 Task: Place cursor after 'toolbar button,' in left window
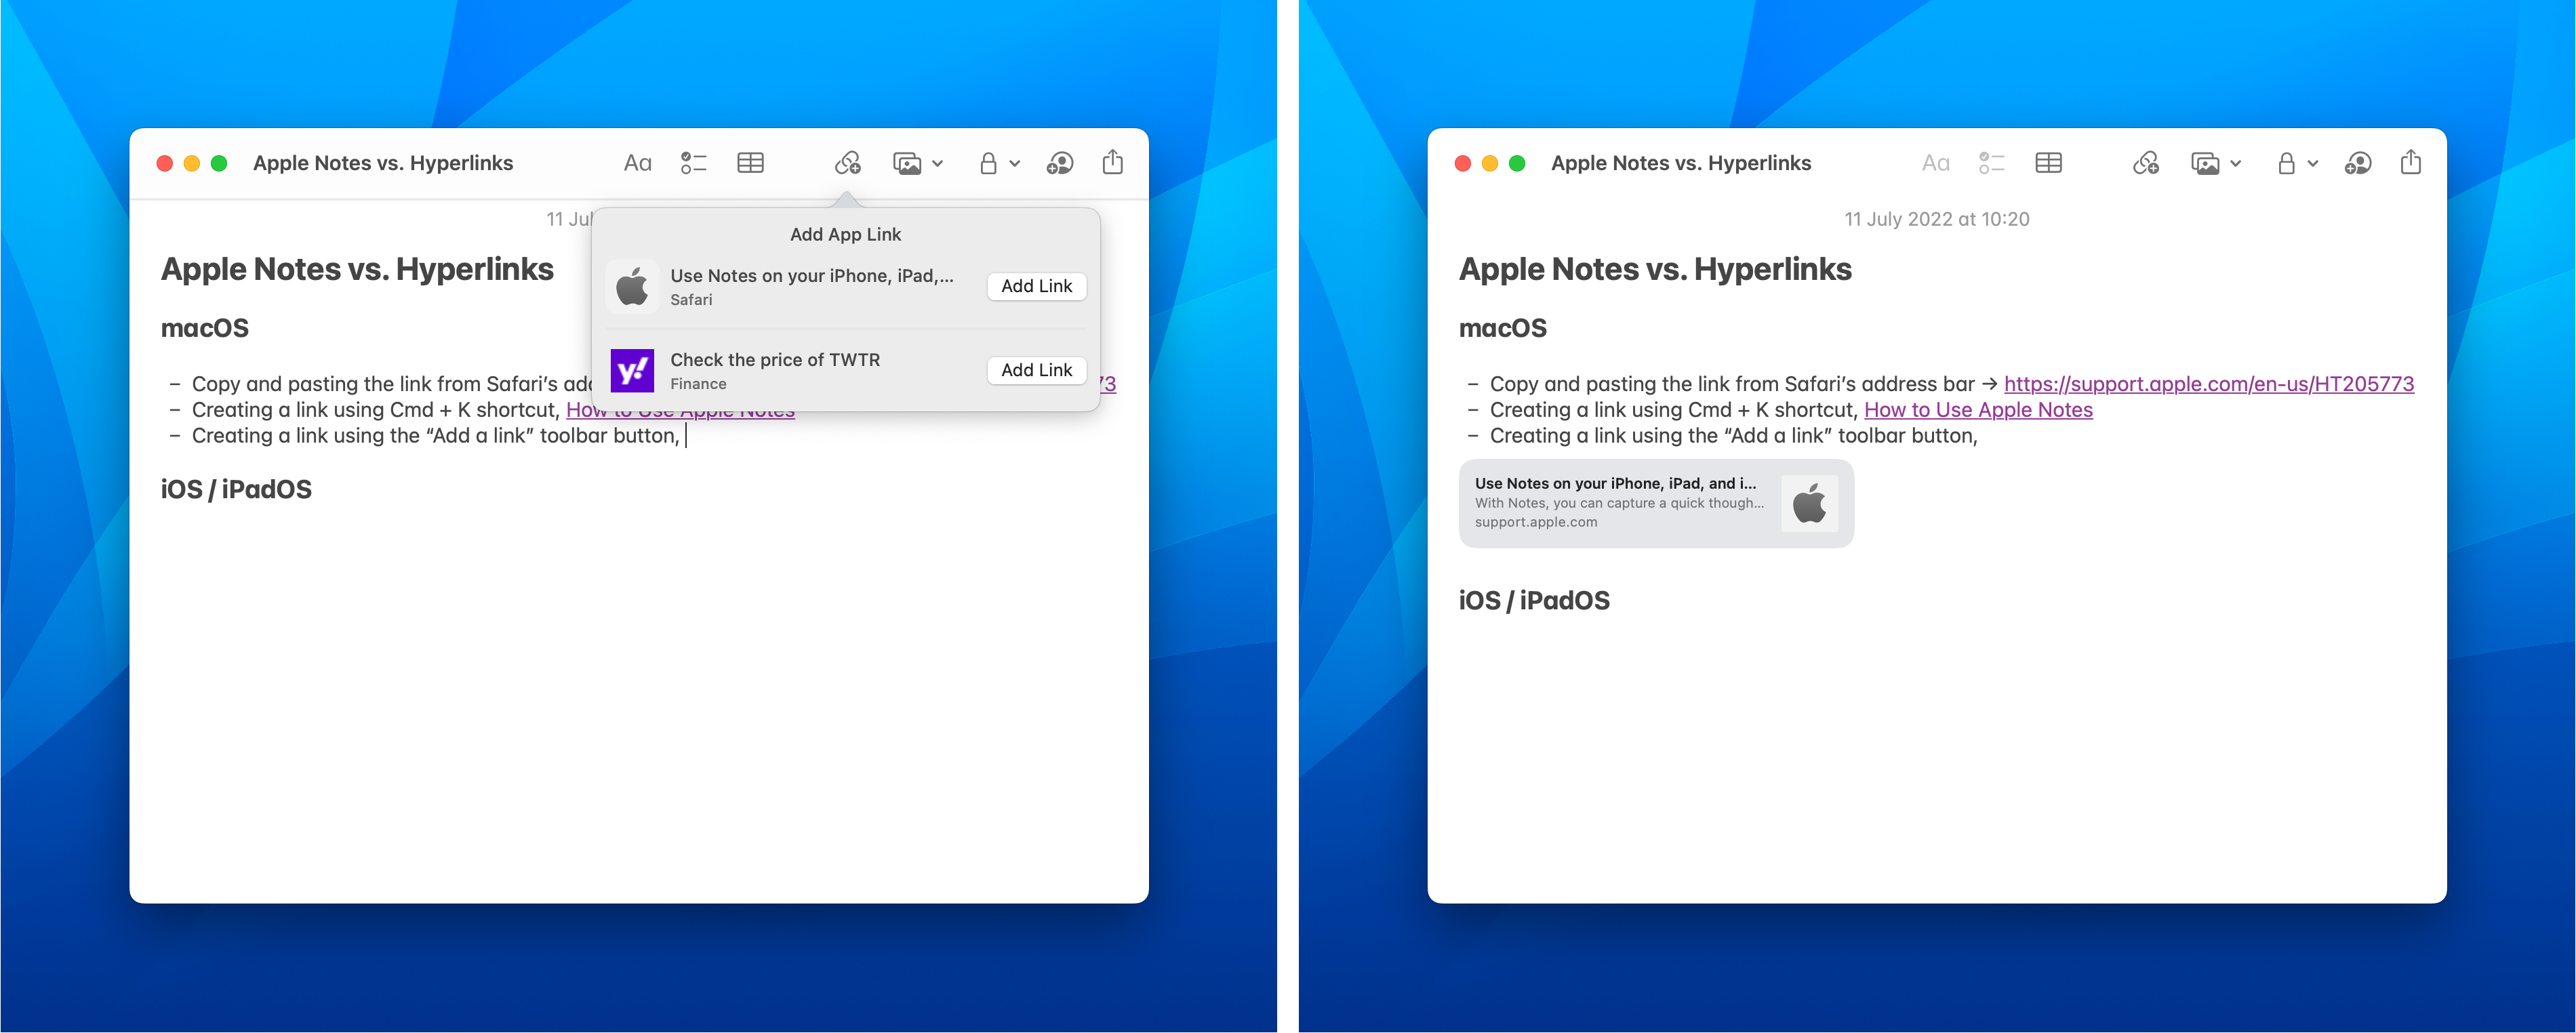[685, 436]
